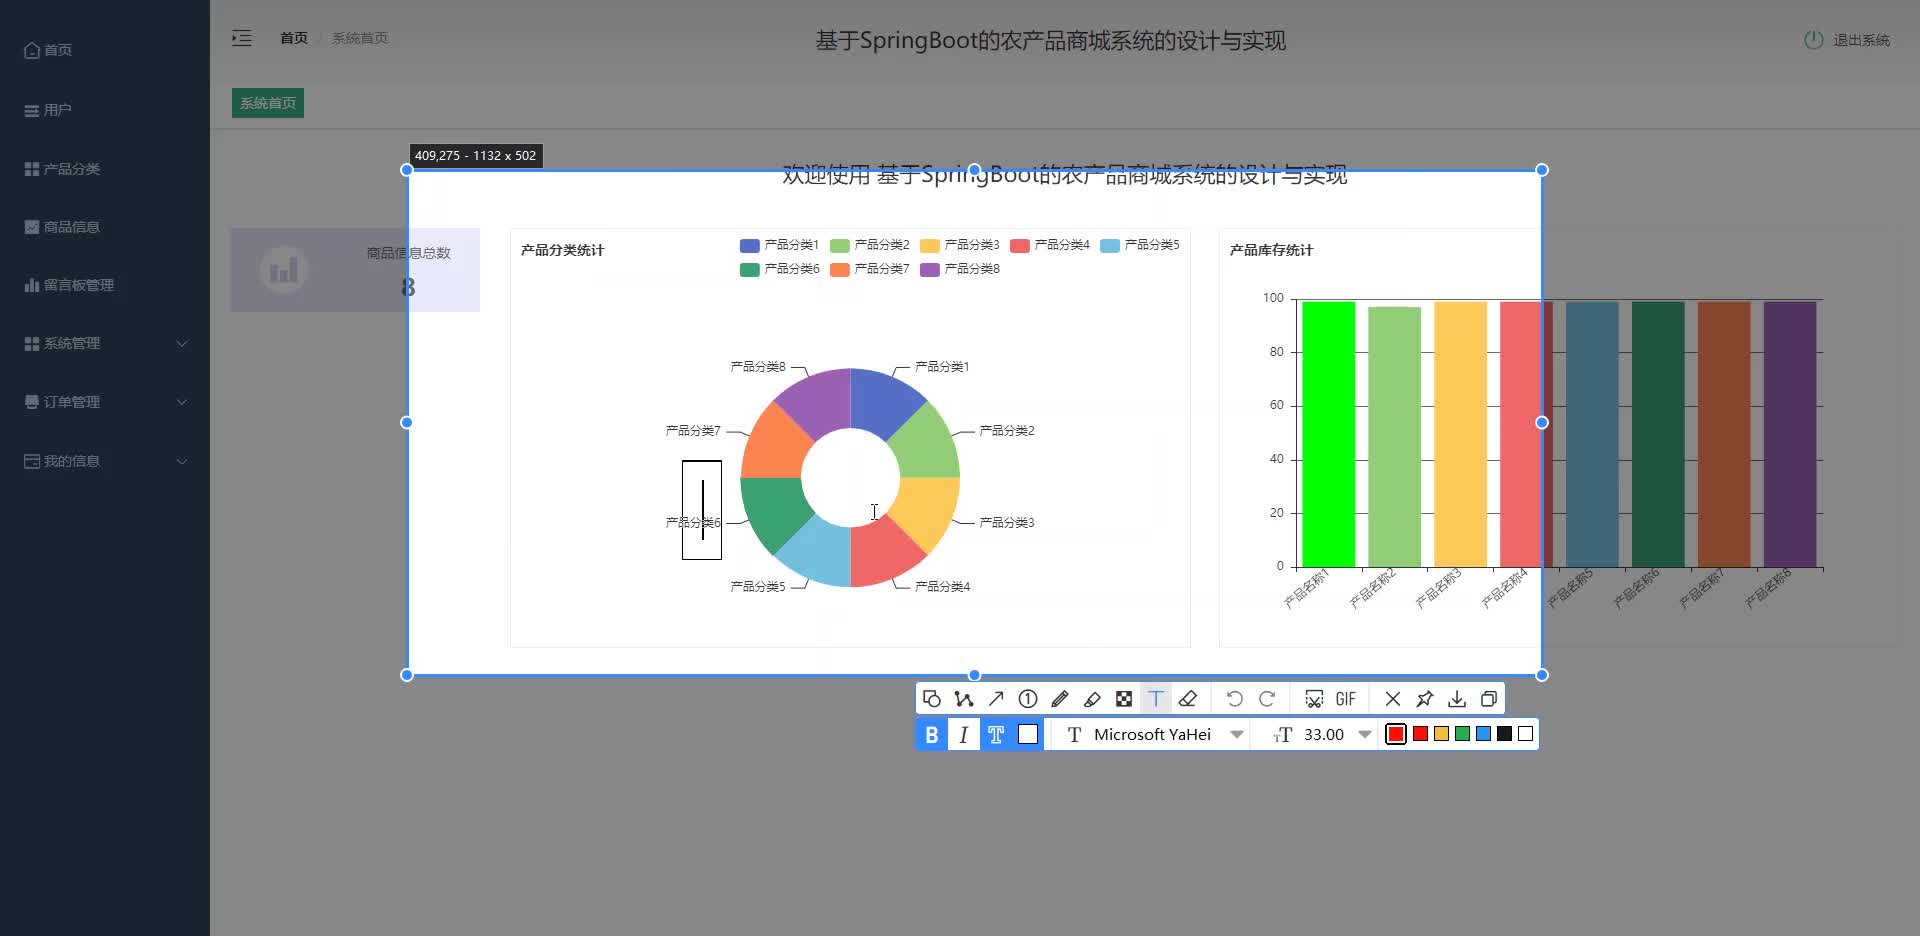Image resolution: width=1920 pixels, height=936 pixels.
Task: Toggle outlined text style
Action: [996, 734]
